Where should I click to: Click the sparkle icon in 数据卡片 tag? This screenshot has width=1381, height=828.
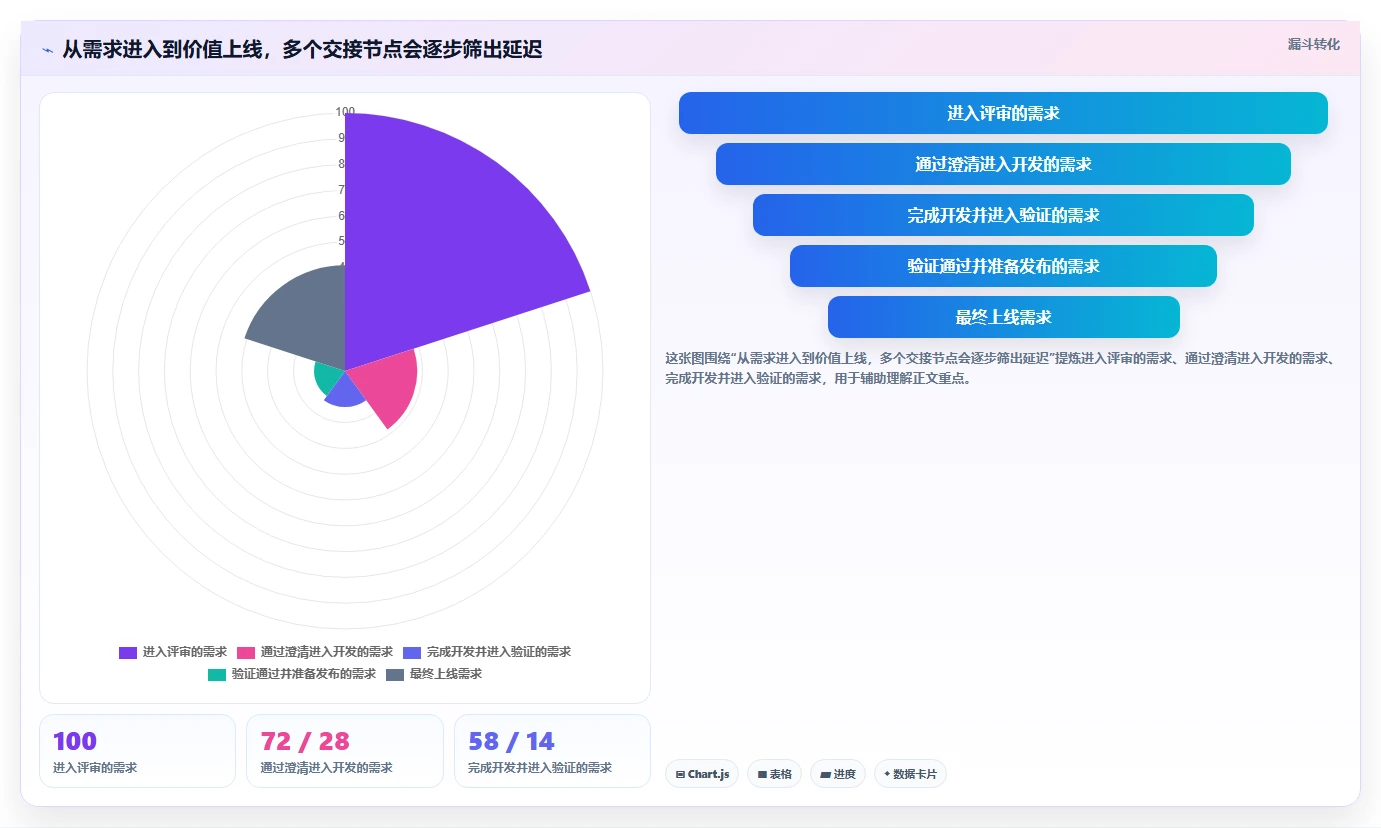(x=887, y=774)
